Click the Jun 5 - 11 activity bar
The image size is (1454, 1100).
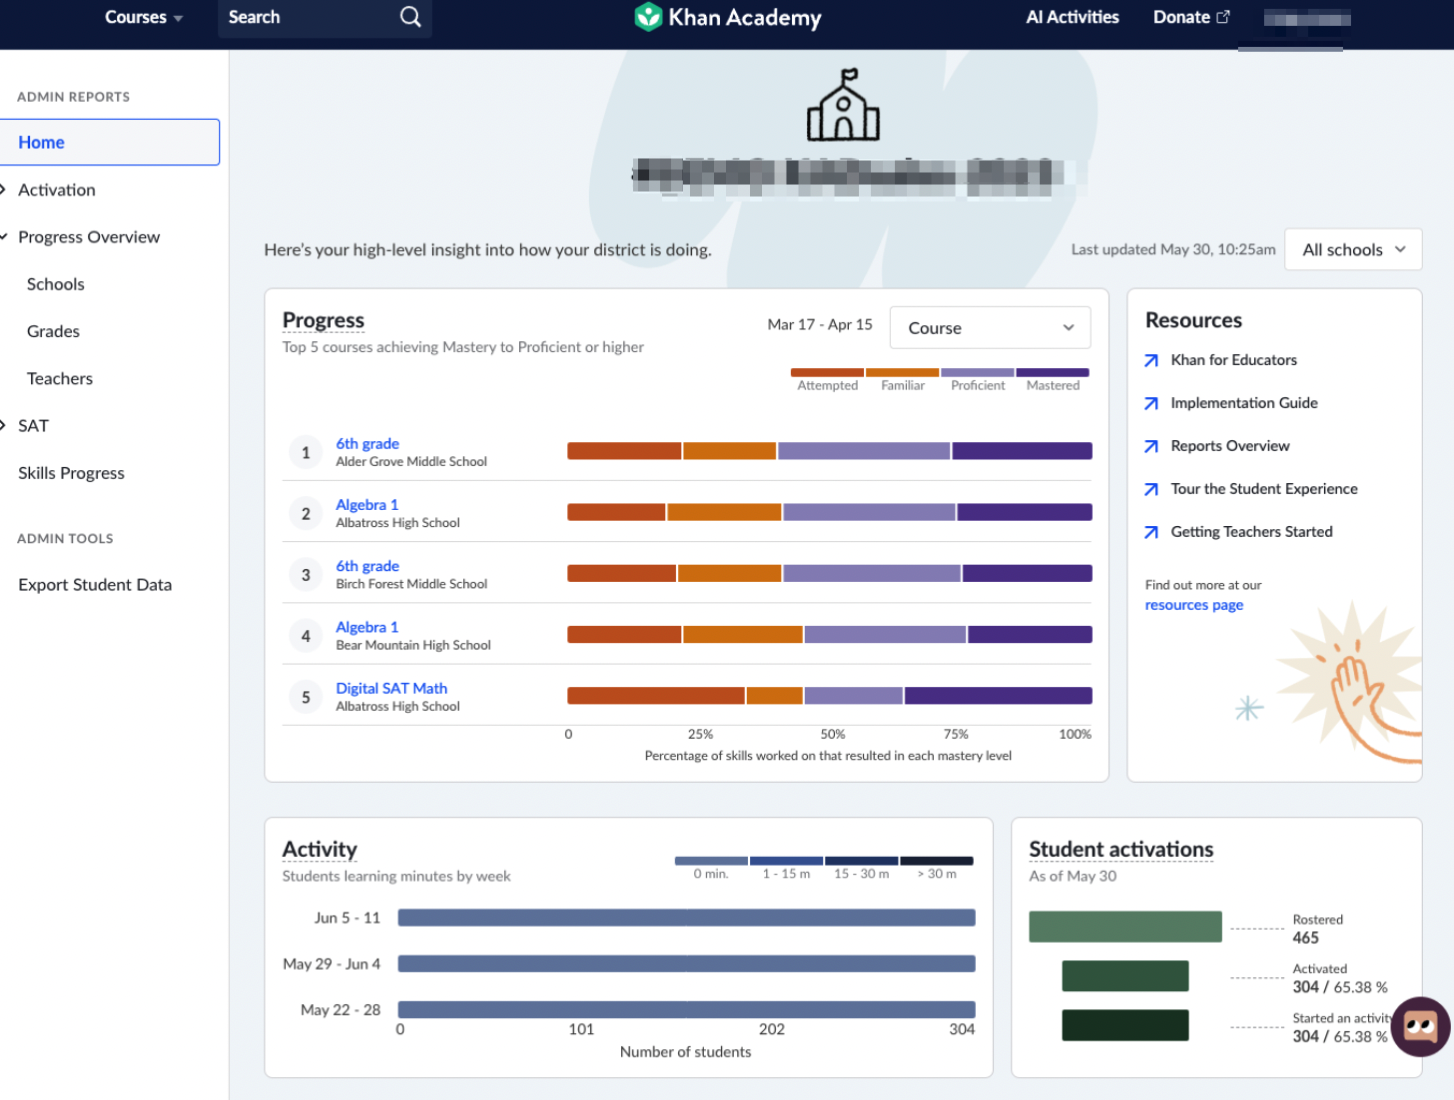pos(686,918)
